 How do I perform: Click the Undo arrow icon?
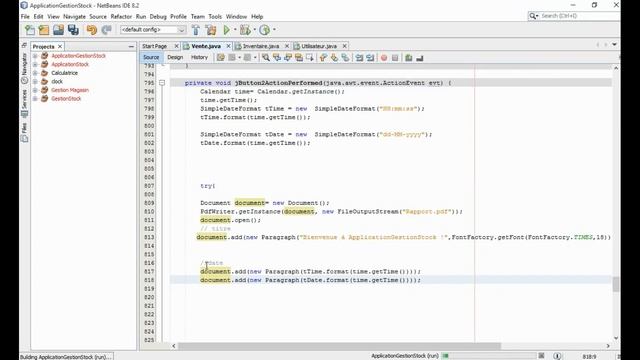coord(91,30)
